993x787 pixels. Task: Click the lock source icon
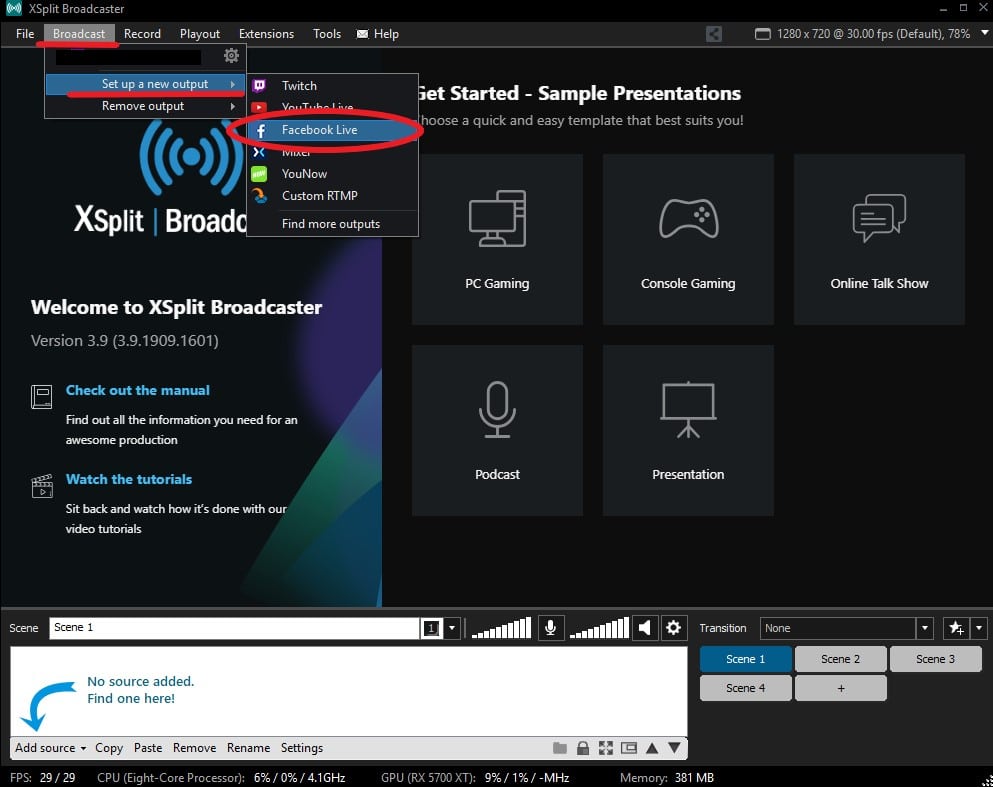click(x=582, y=748)
